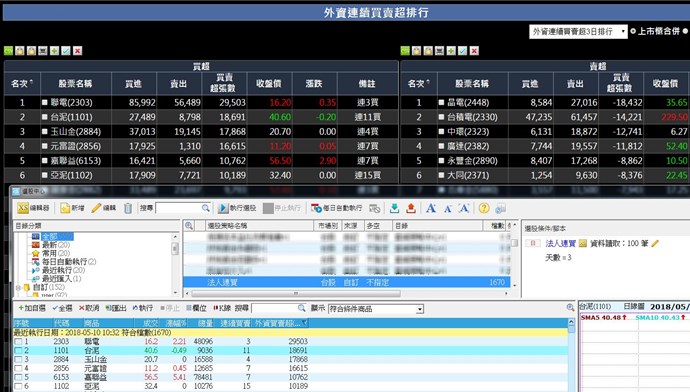Click the check mark icon above the 賣超 table

(462, 51)
